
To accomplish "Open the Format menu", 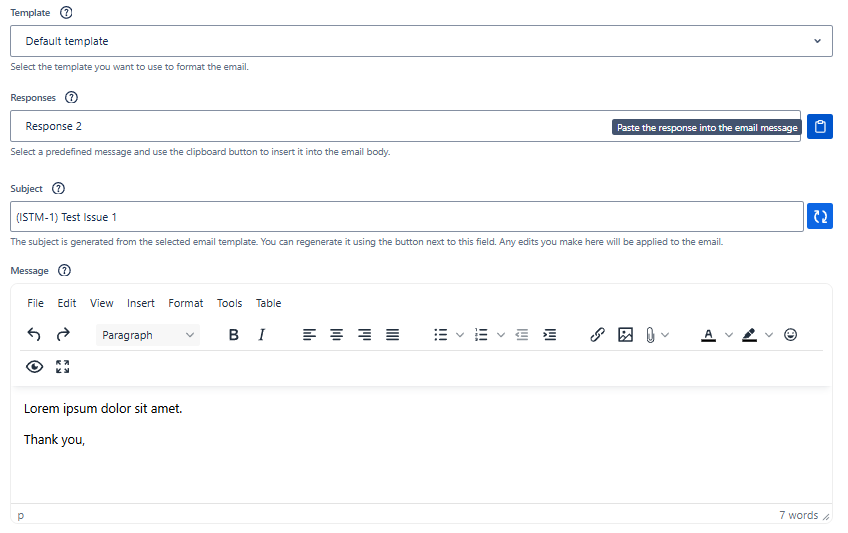I will tap(185, 303).
